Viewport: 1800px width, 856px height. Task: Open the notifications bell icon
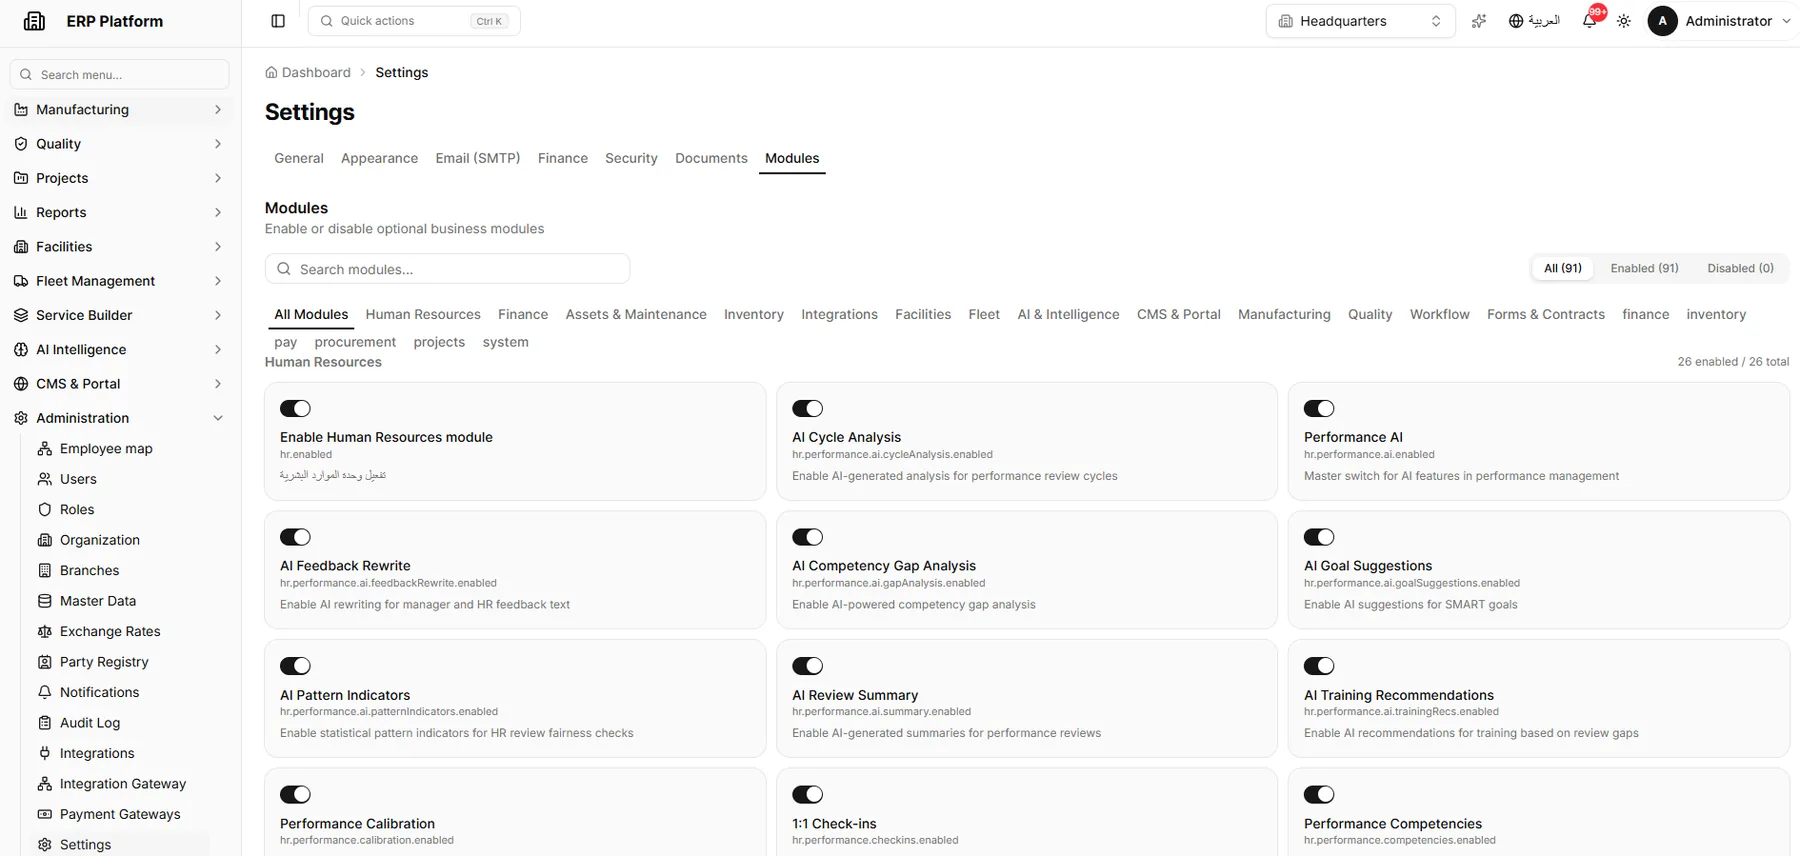pos(1590,21)
